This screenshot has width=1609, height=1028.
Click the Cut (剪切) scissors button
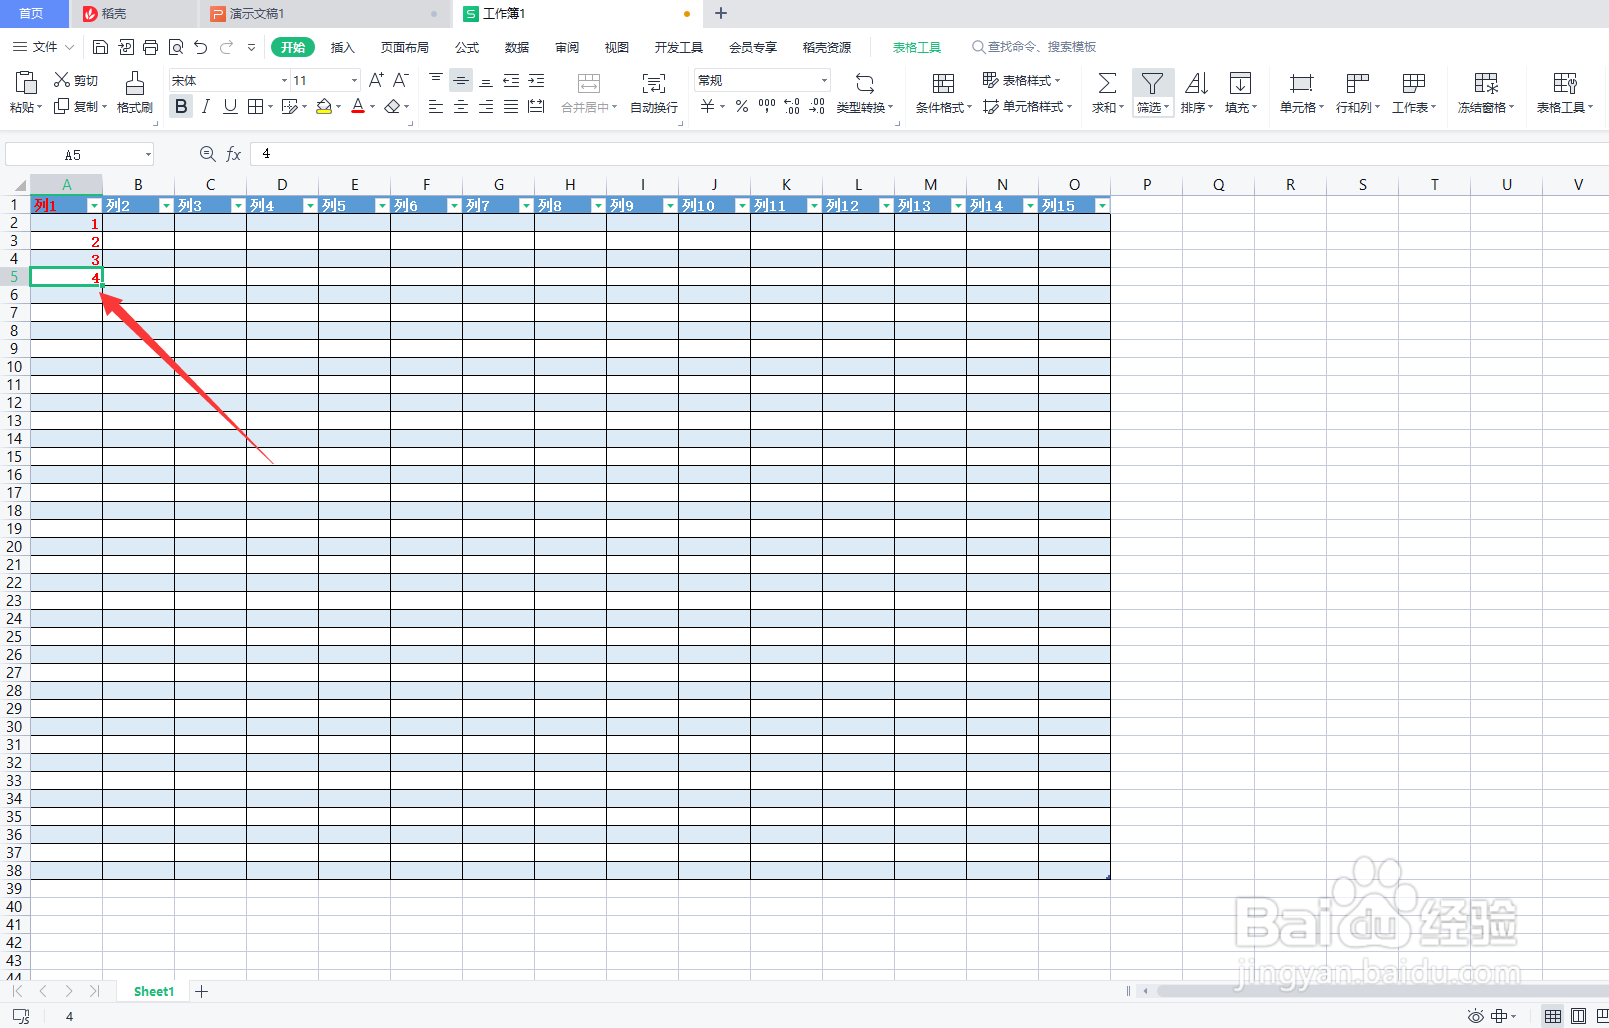76,80
